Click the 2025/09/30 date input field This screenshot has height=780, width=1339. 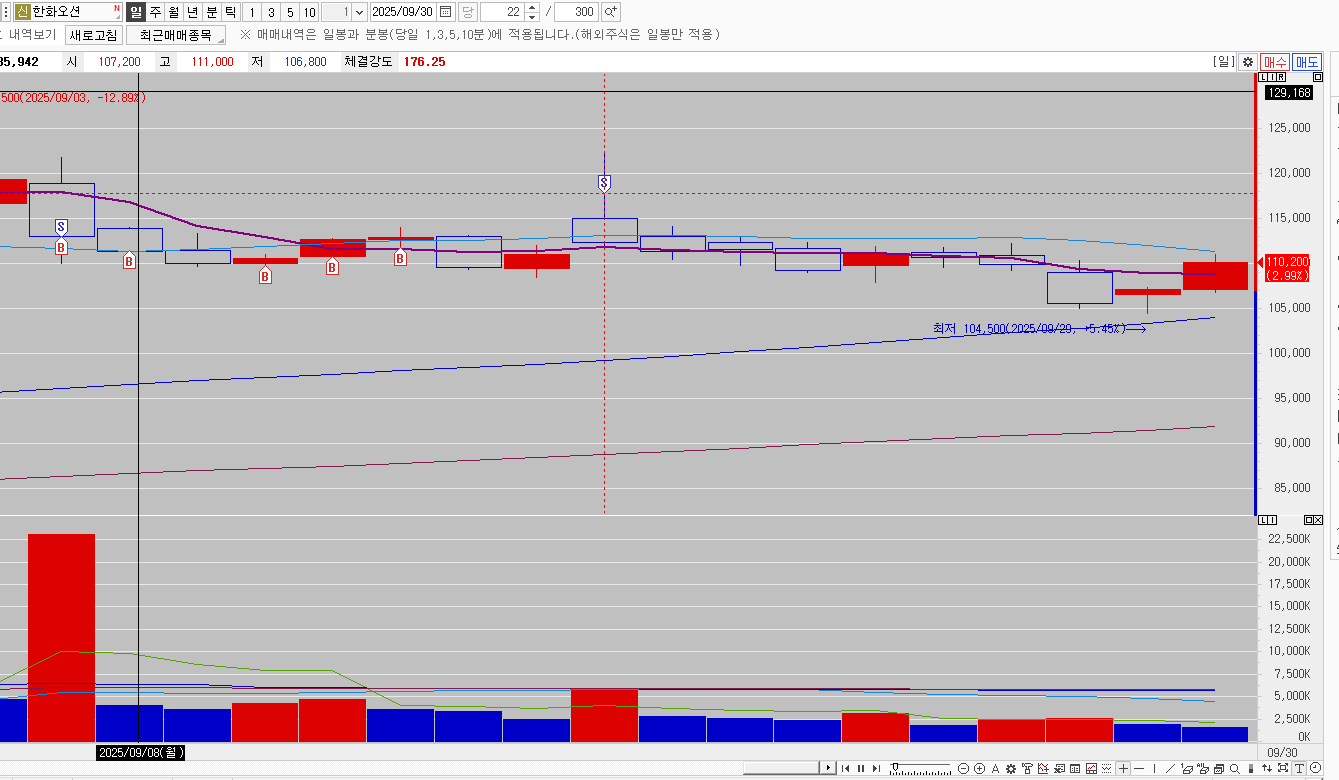[402, 12]
